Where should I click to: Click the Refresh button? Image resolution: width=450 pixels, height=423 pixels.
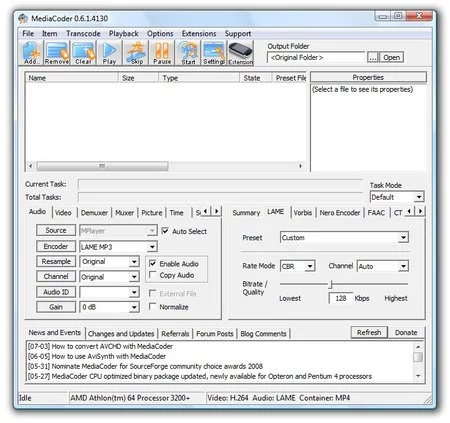[x=369, y=332]
